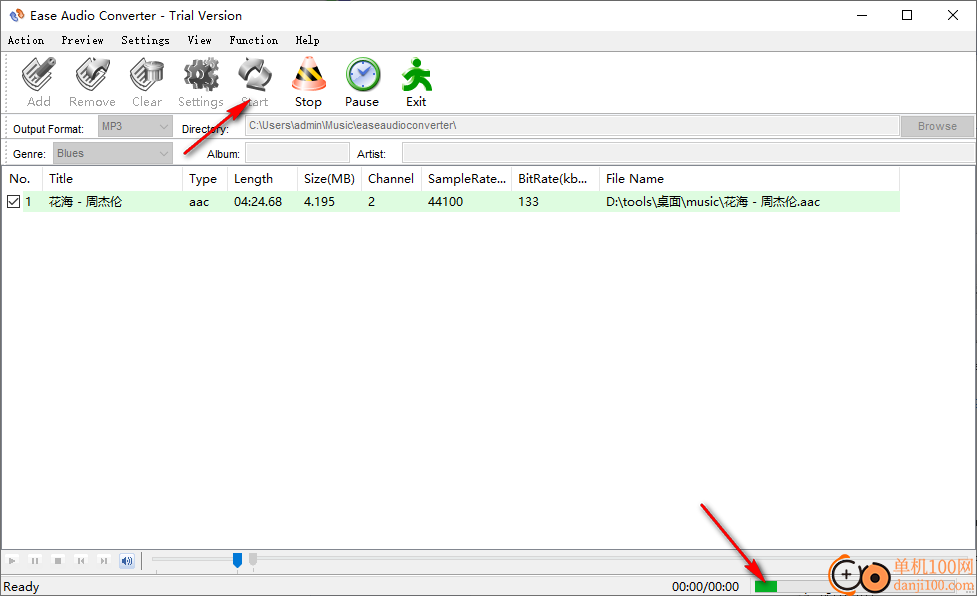The image size is (977, 596).
Task: Click the Browse button
Action: click(x=937, y=126)
